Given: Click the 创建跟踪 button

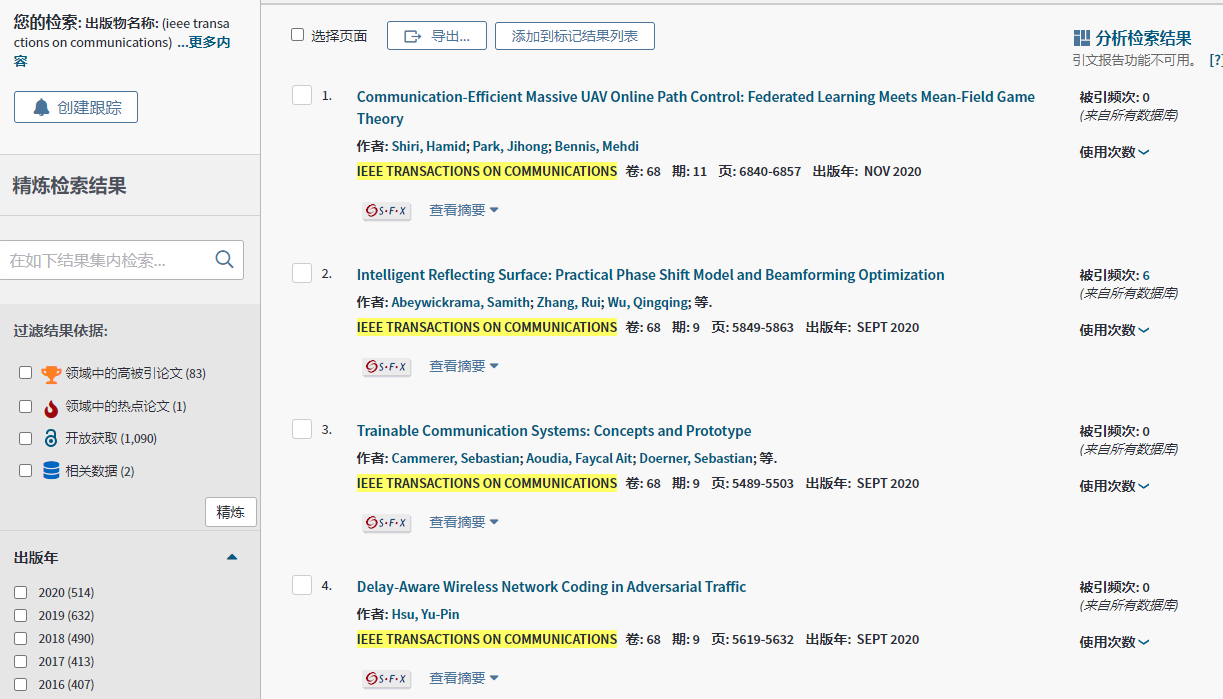Looking at the screenshot, I should coord(76,107).
